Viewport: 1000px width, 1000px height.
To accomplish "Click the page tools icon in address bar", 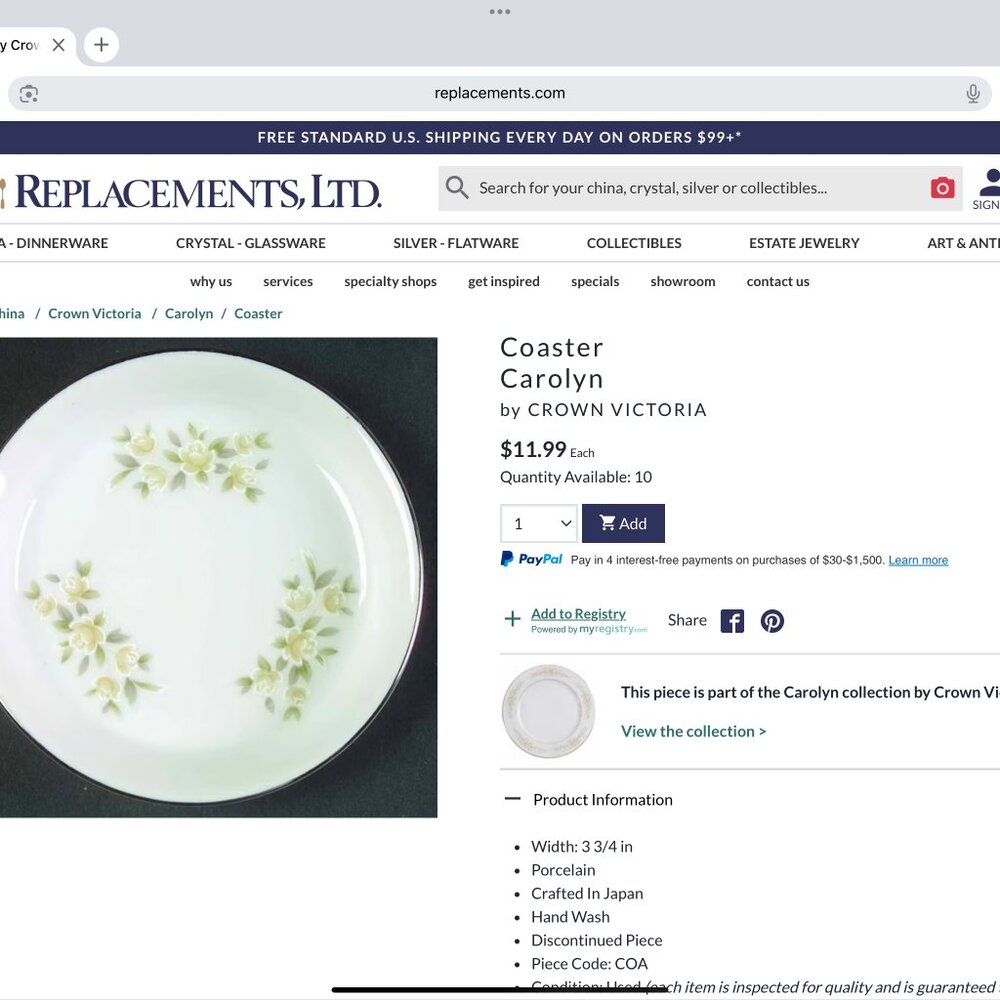I will click(x=29, y=94).
